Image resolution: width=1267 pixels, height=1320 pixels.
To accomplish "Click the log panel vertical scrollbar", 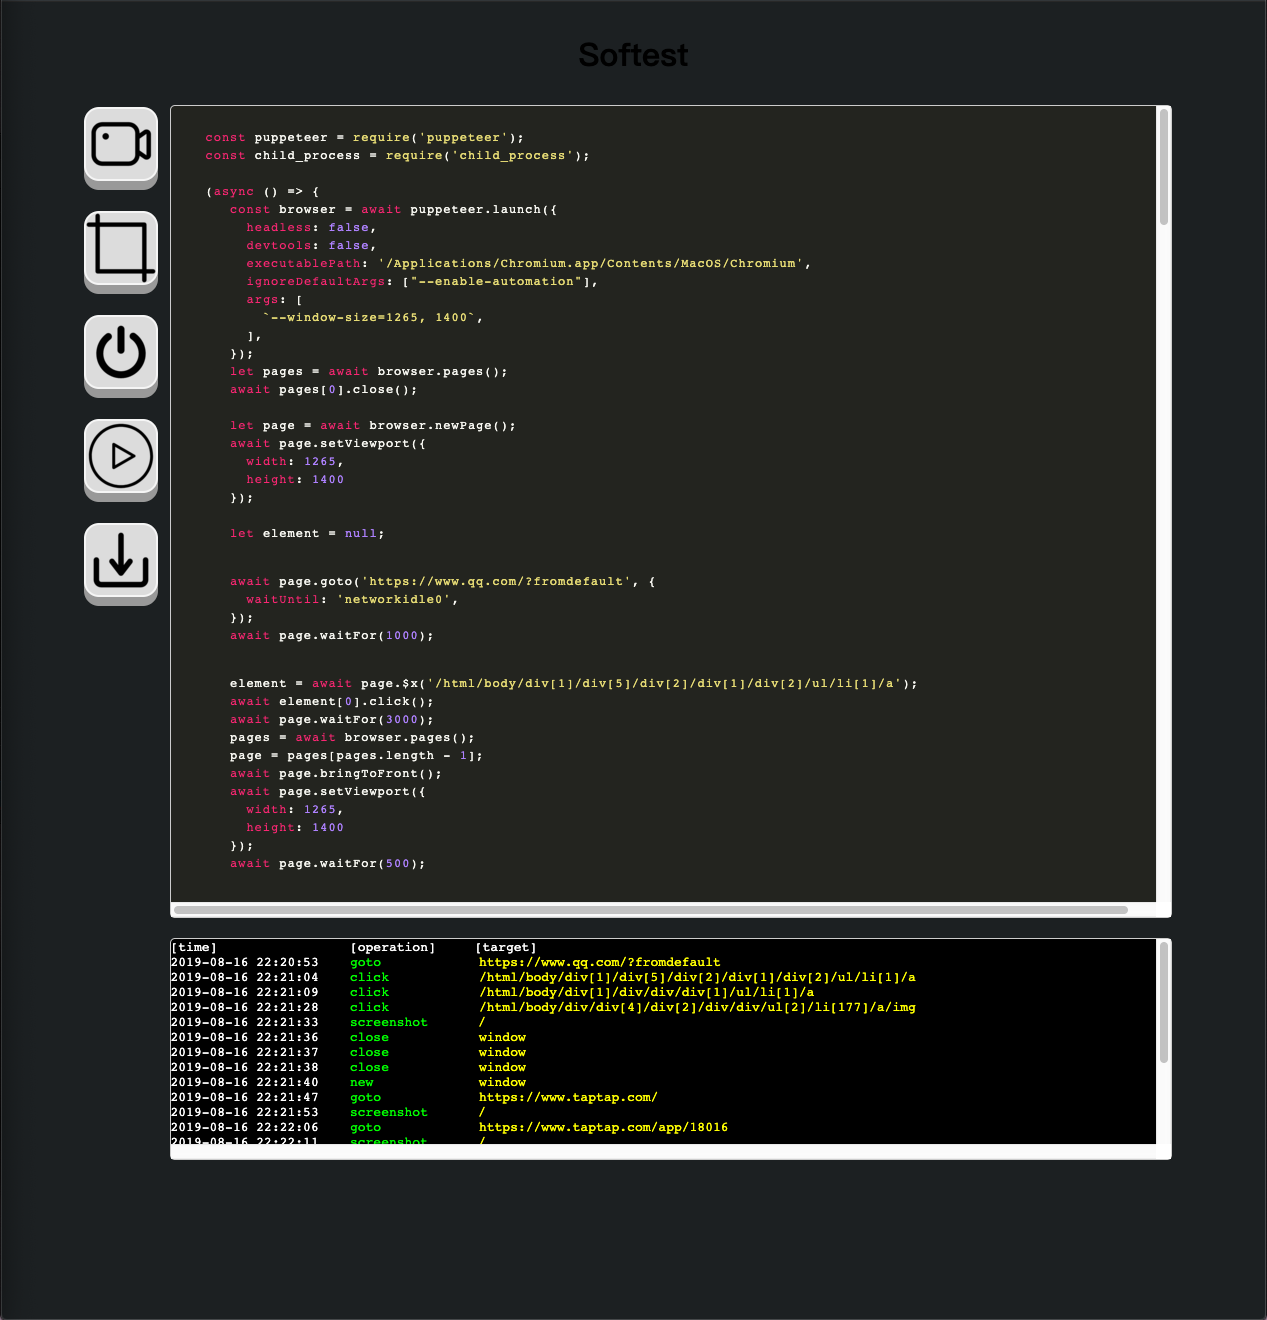I will [1164, 1003].
